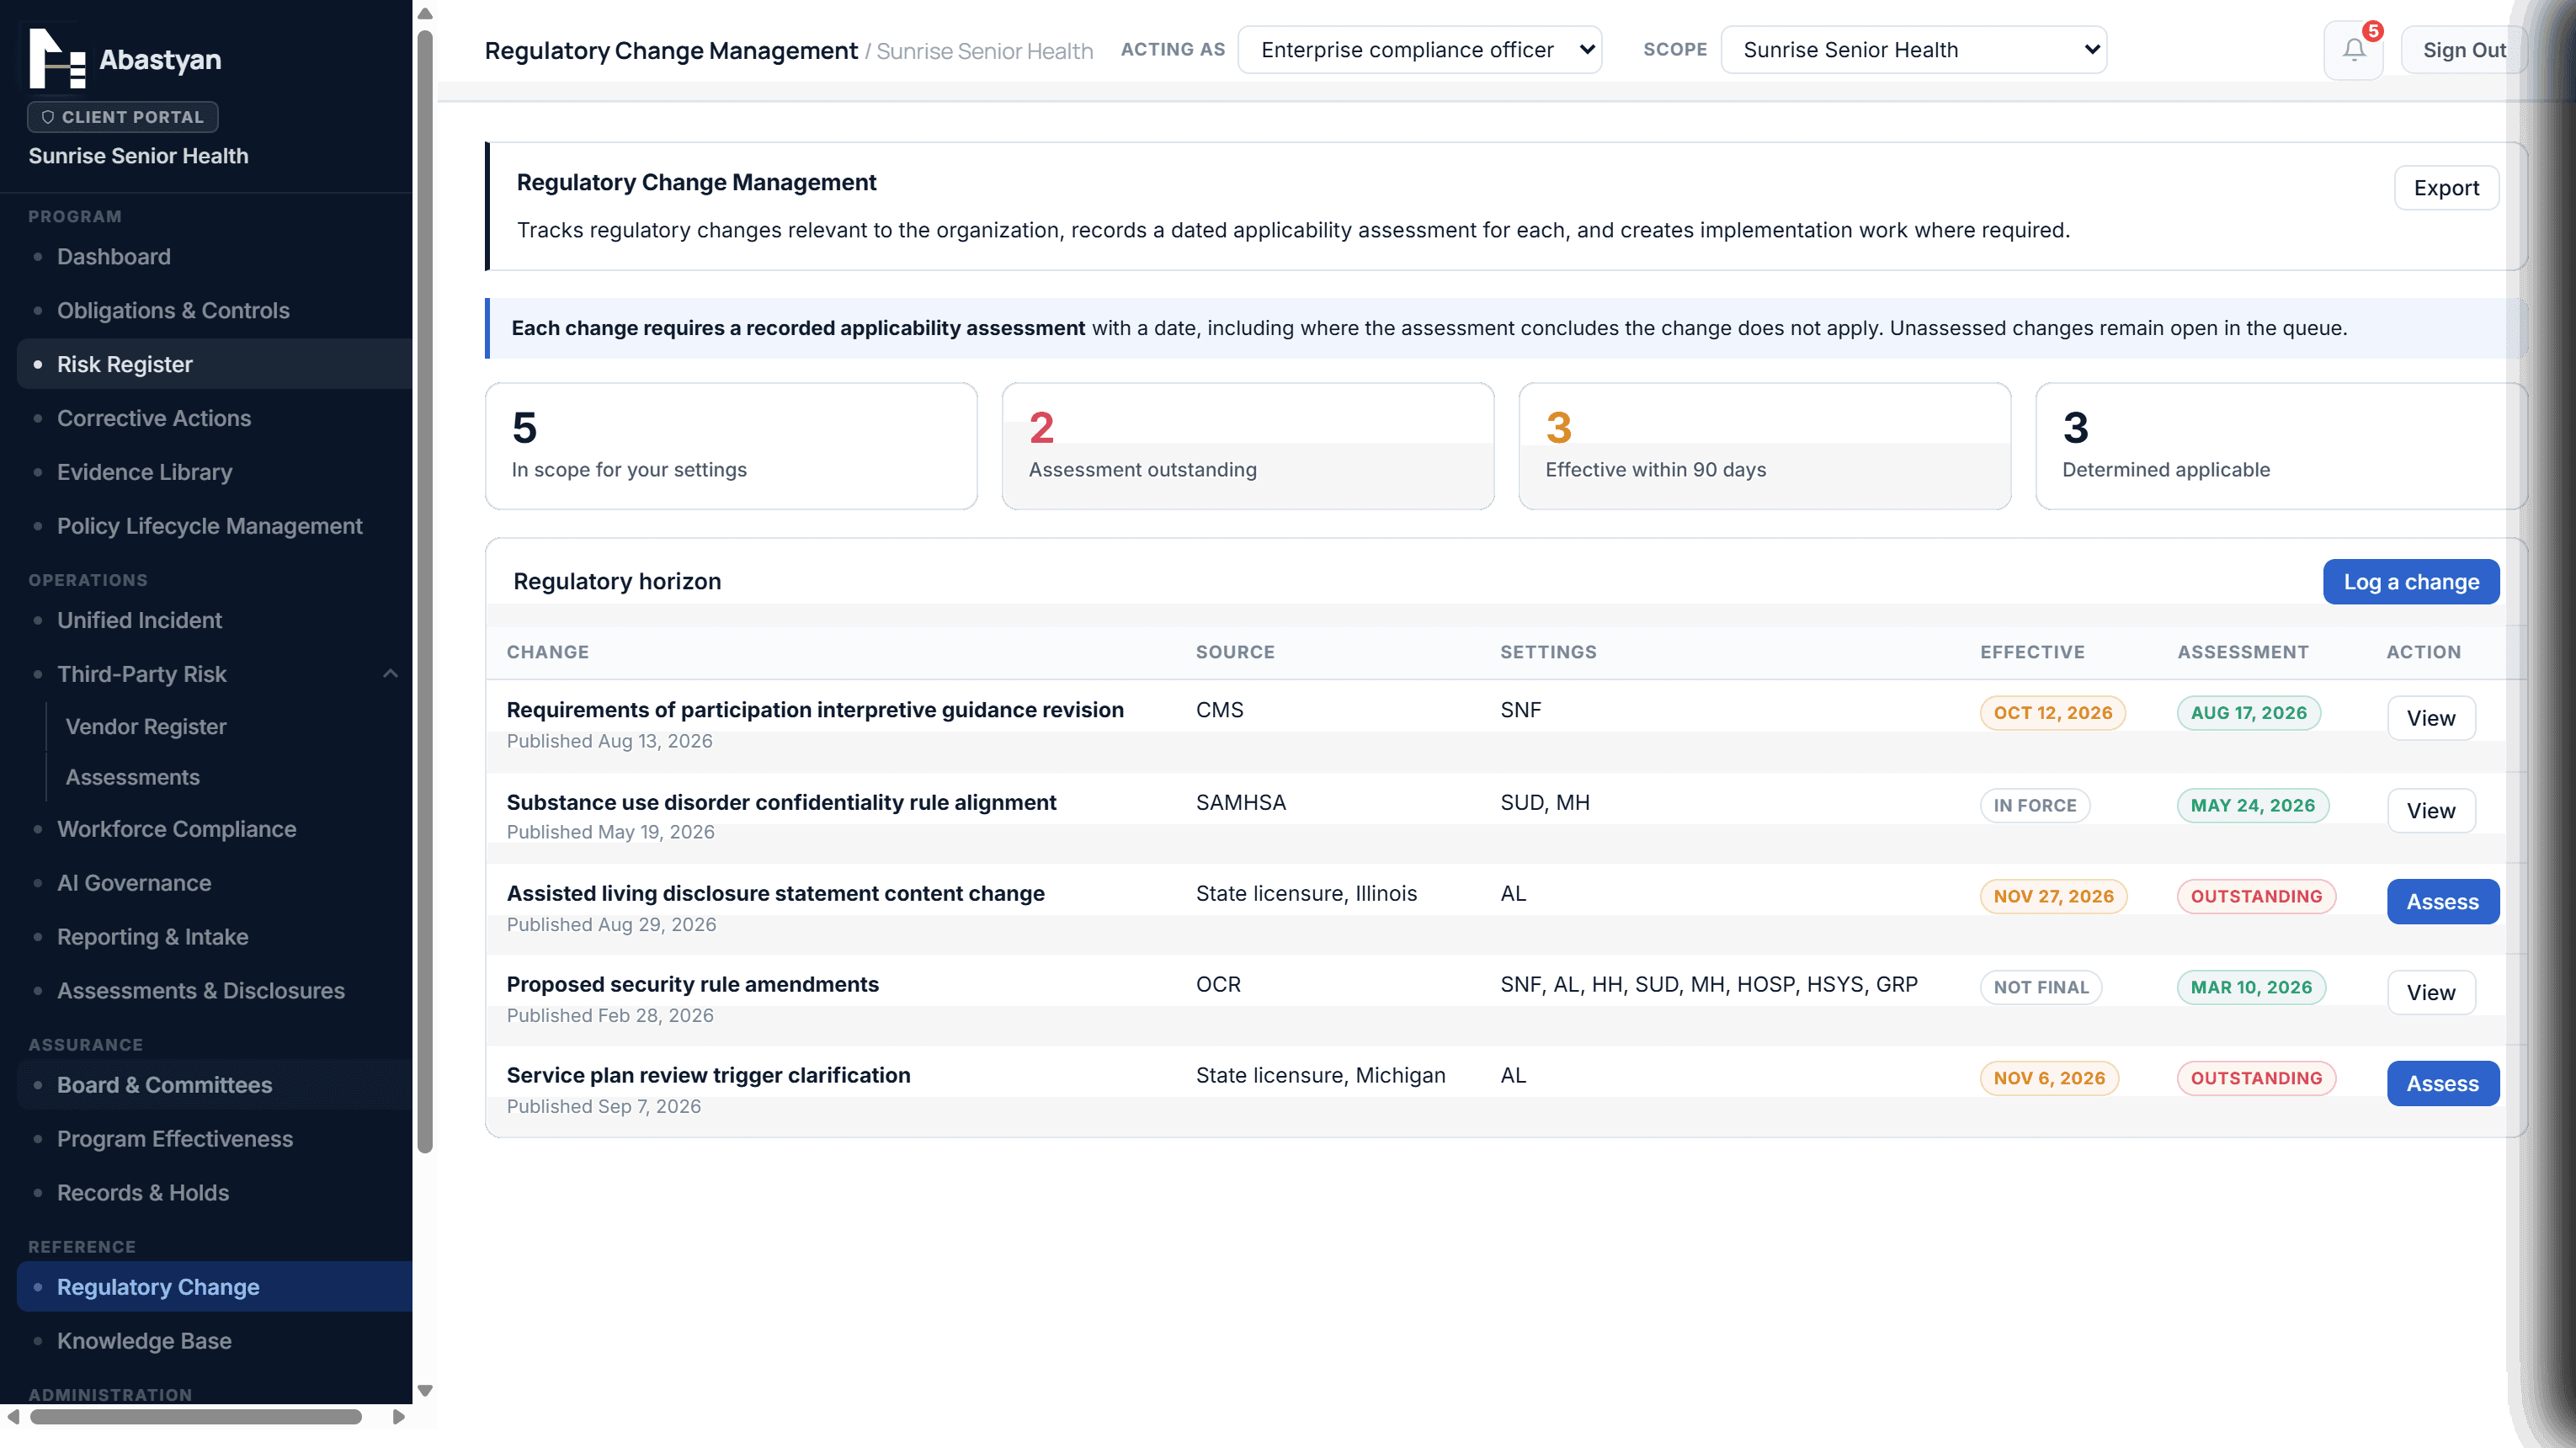View the CMS participation guidance change

(x=2431, y=718)
